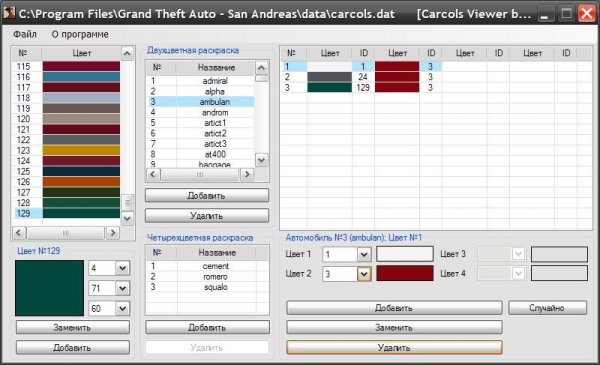This screenshot has height=365, width=600.
Task: Select color swatch number 128
Action: point(81,203)
